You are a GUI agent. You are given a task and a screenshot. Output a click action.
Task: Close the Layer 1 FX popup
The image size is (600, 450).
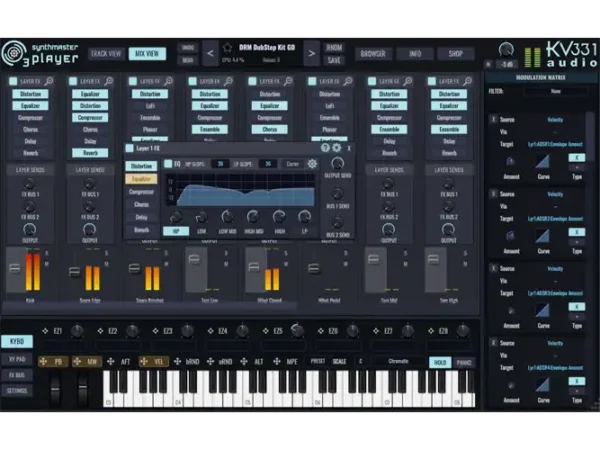click(x=349, y=148)
